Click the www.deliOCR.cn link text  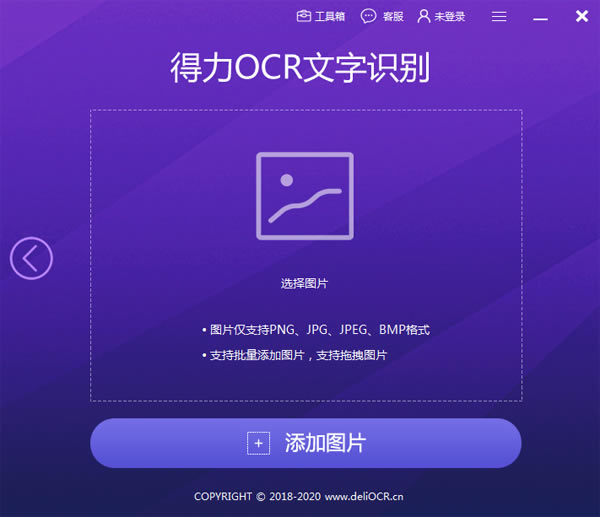[364, 497]
